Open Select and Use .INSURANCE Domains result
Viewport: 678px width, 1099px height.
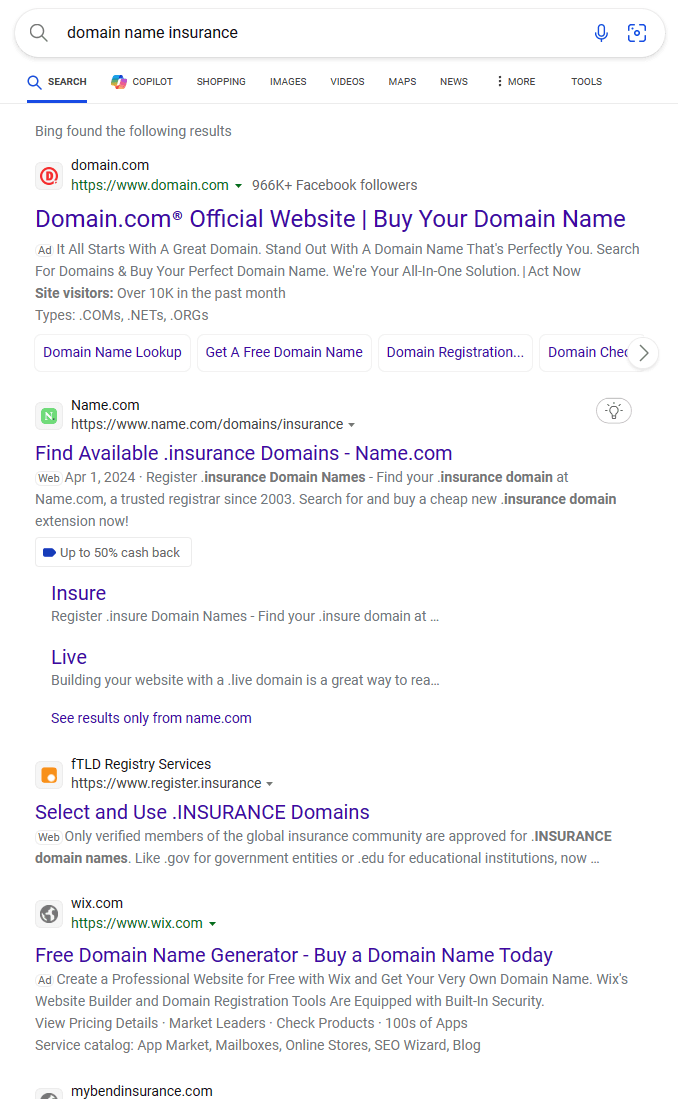202,812
